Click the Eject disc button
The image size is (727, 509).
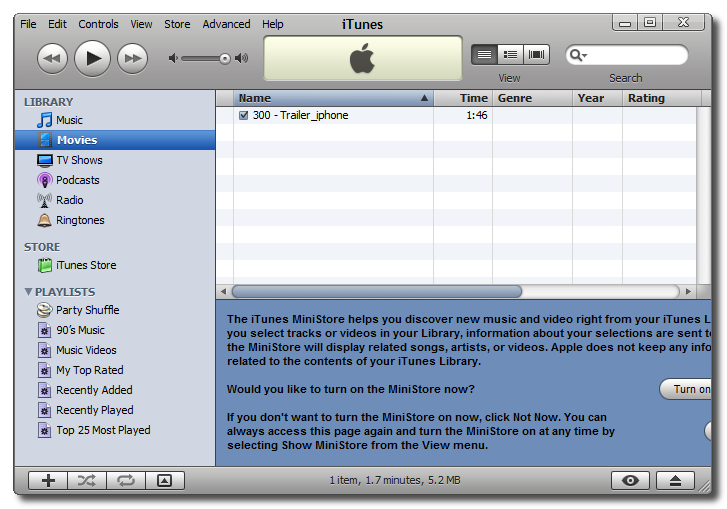(676, 480)
